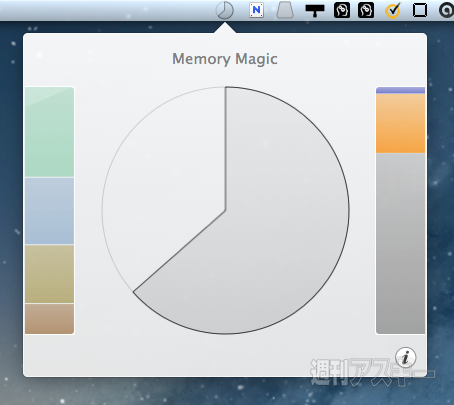The image size is (454, 405).
Task: Open the yellow checkmark circle menu bar icon
Action: pyautogui.click(x=393, y=11)
